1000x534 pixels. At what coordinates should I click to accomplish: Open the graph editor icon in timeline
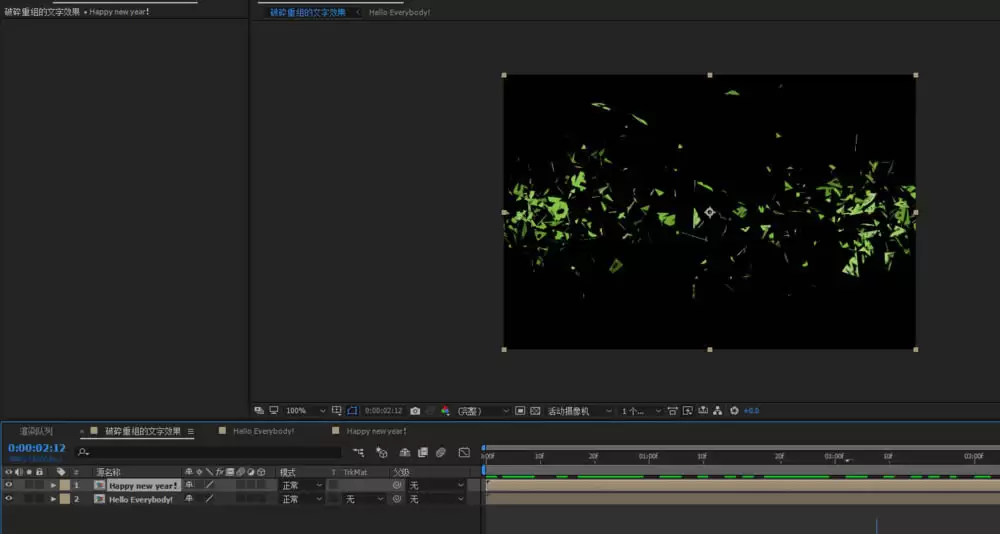pos(464,452)
